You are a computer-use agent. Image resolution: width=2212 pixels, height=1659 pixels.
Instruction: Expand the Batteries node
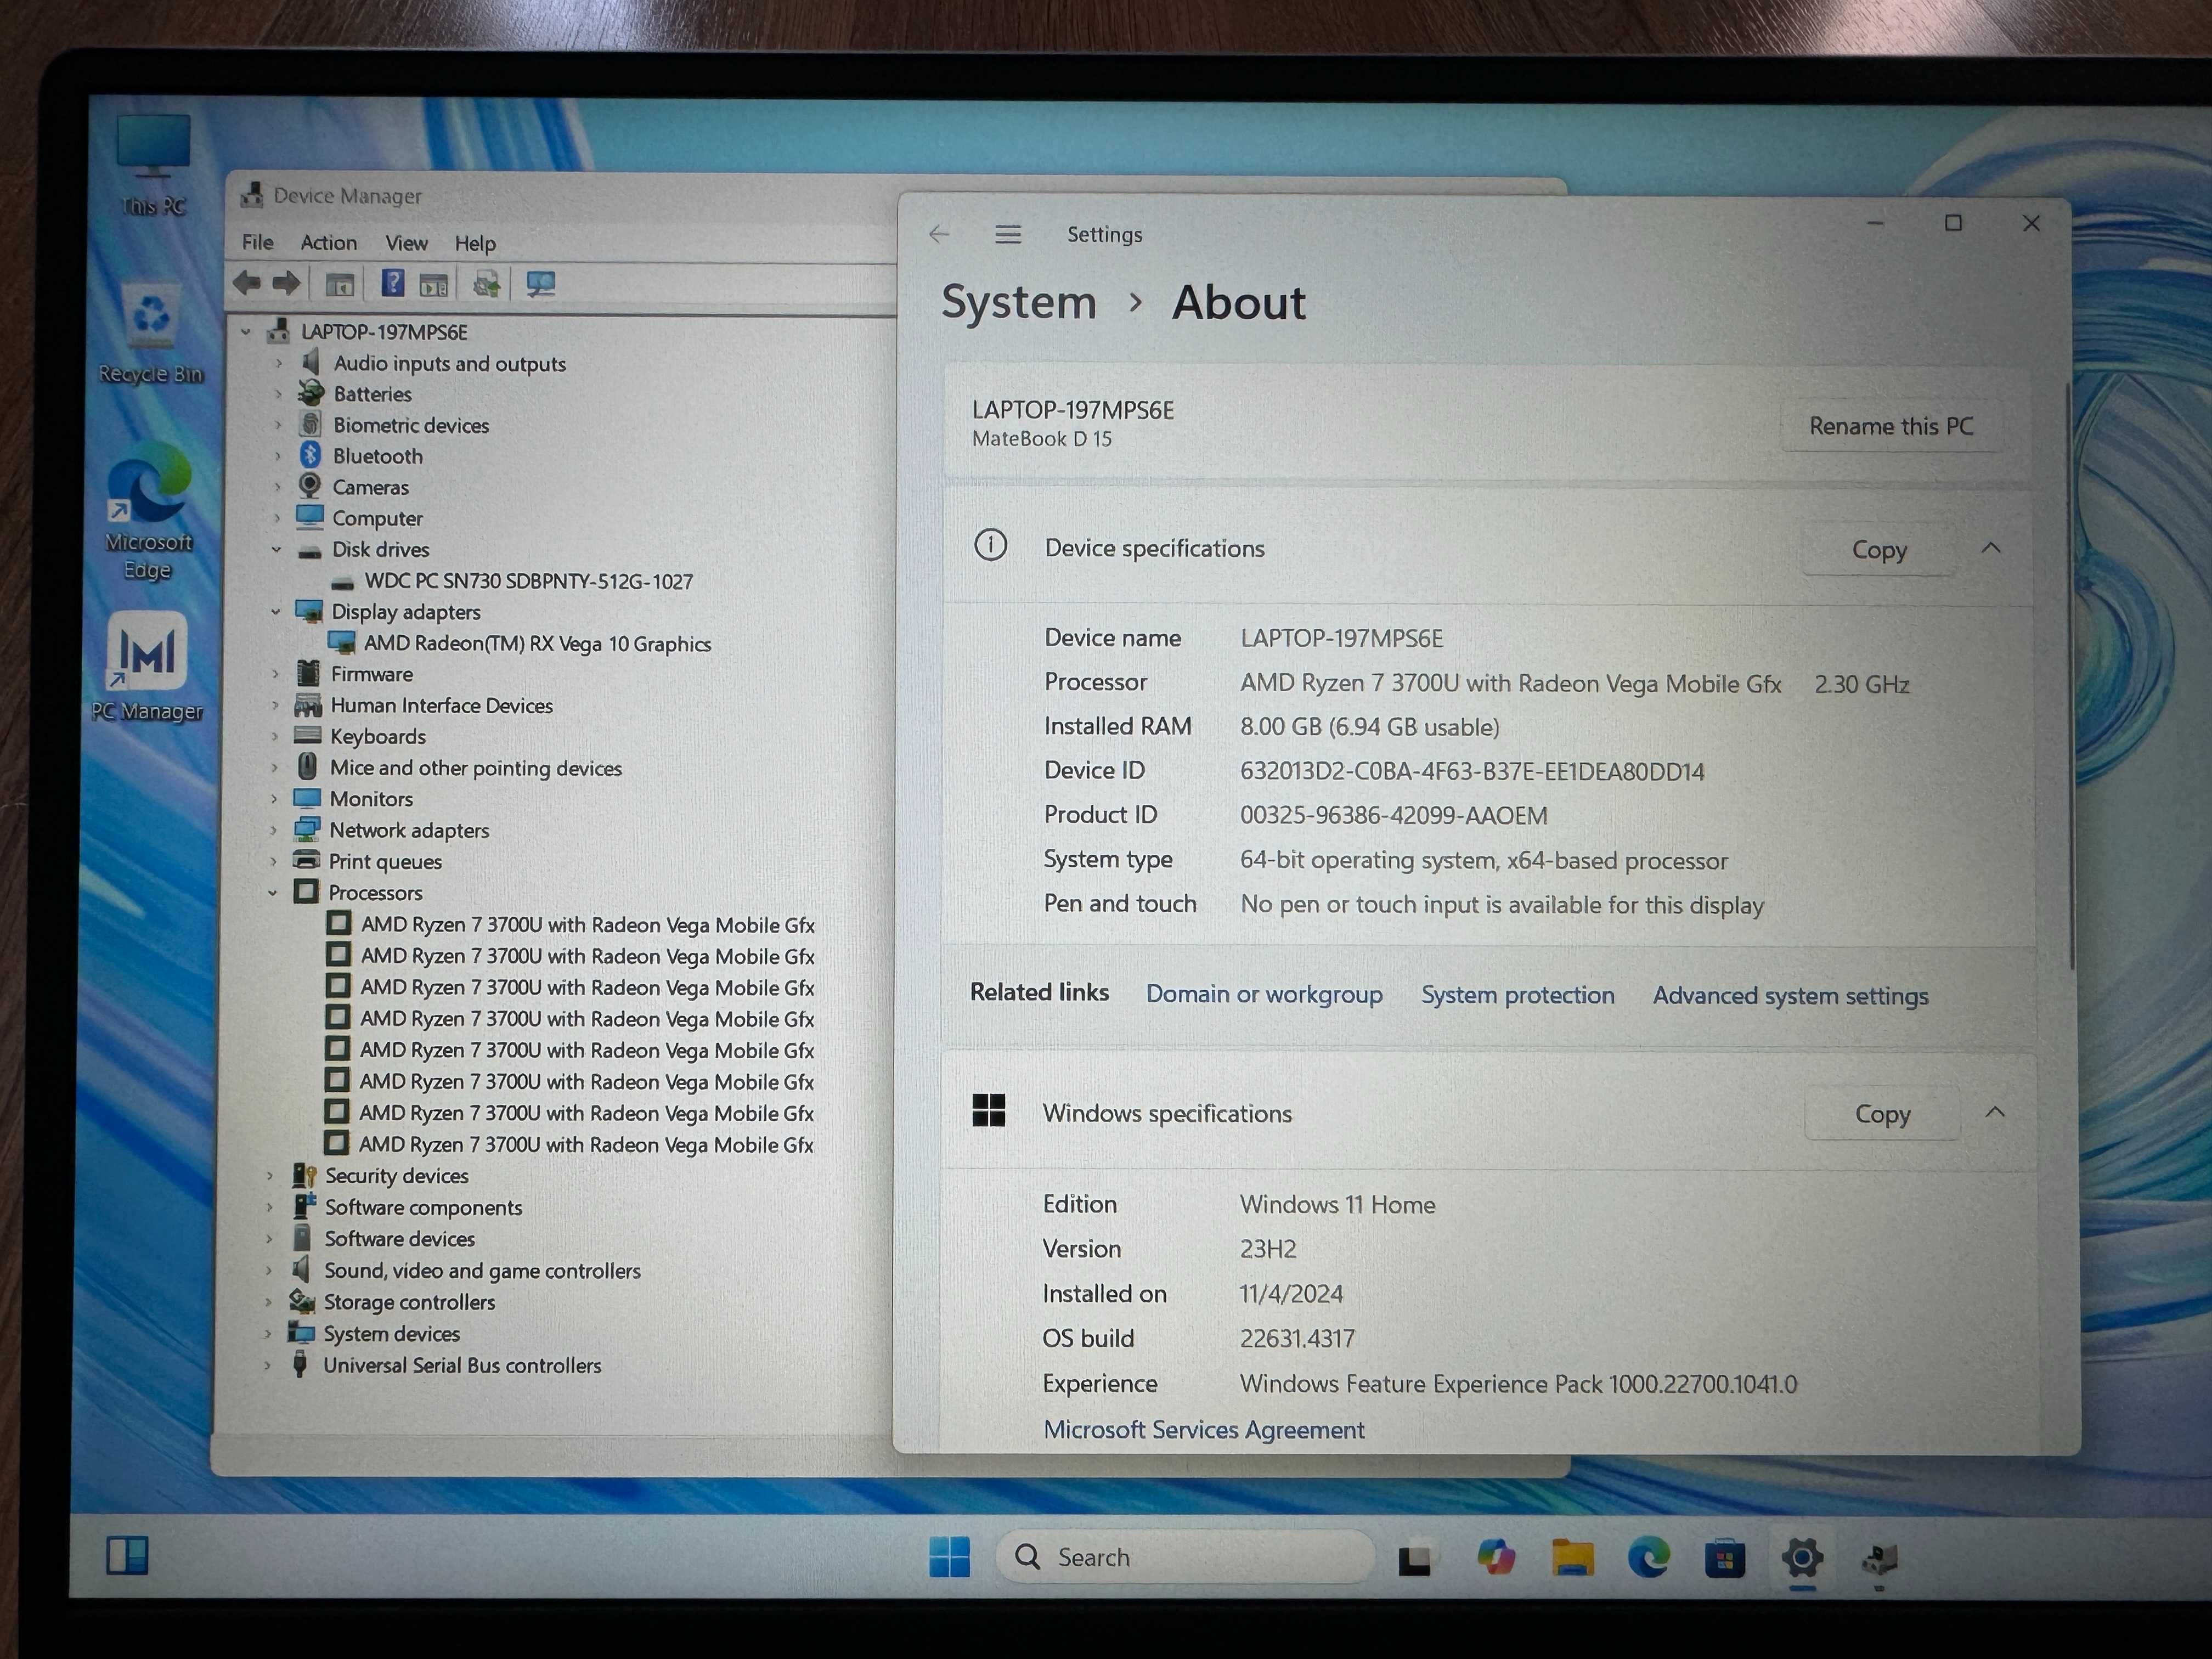point(278,394)
